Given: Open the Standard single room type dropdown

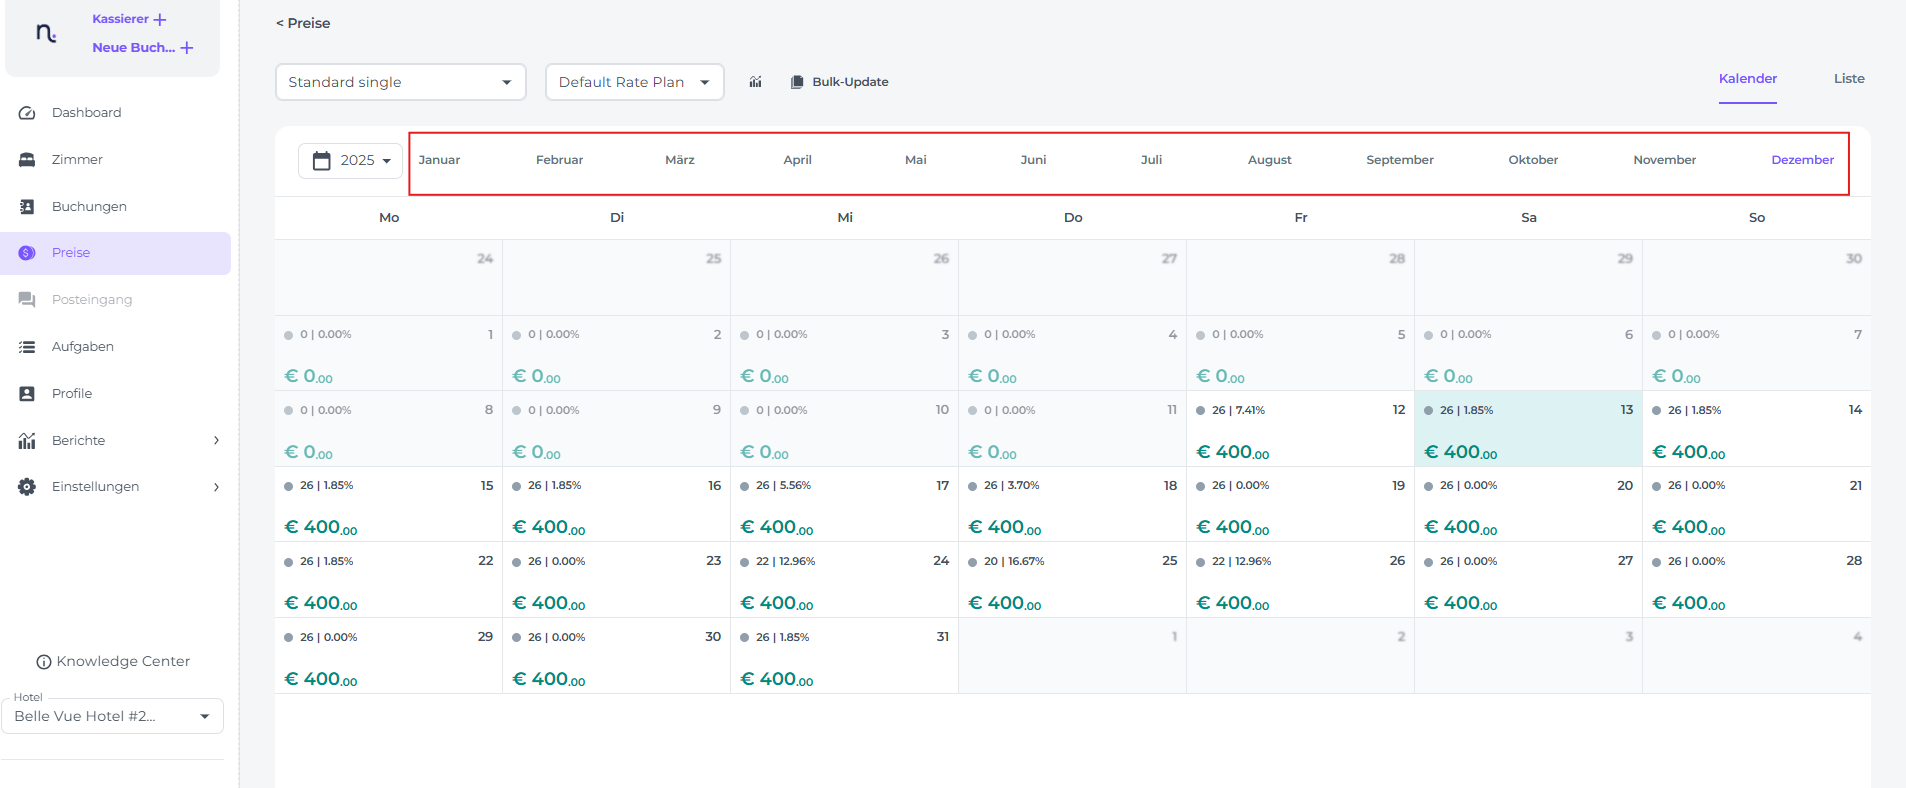Looking at the screenshot, I should pyautogui.click(x=400, y=82).
